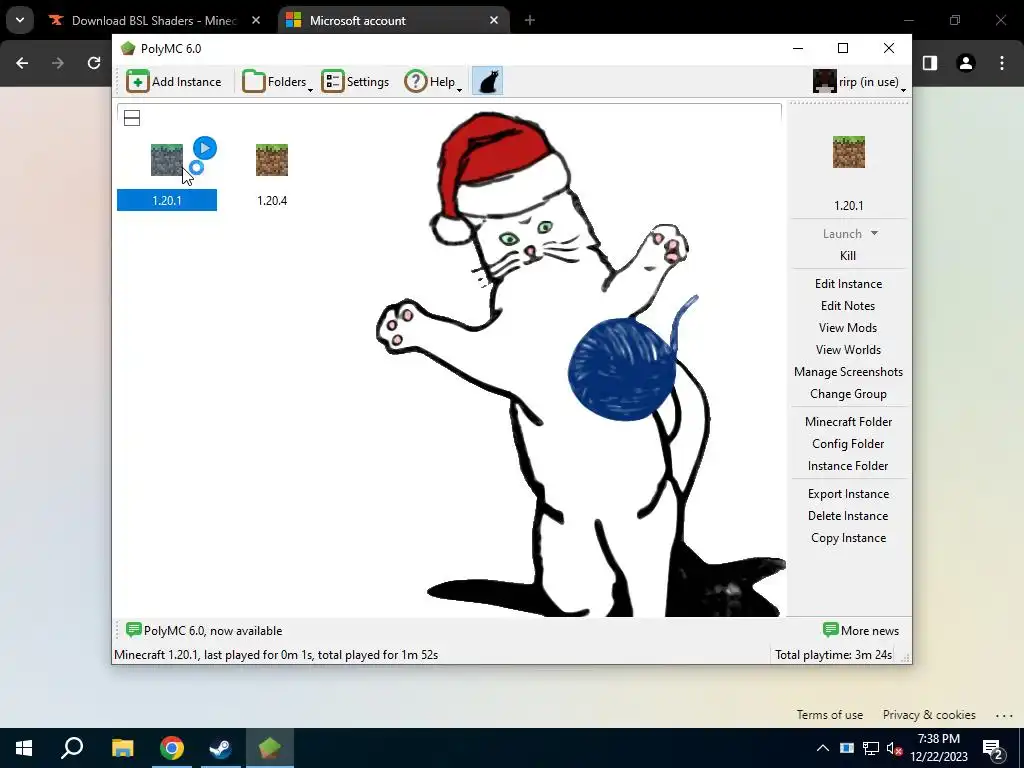Click the PolyMC title bar icon
1024x768 pixels.
pyautogui.click(x=128, y=48)
